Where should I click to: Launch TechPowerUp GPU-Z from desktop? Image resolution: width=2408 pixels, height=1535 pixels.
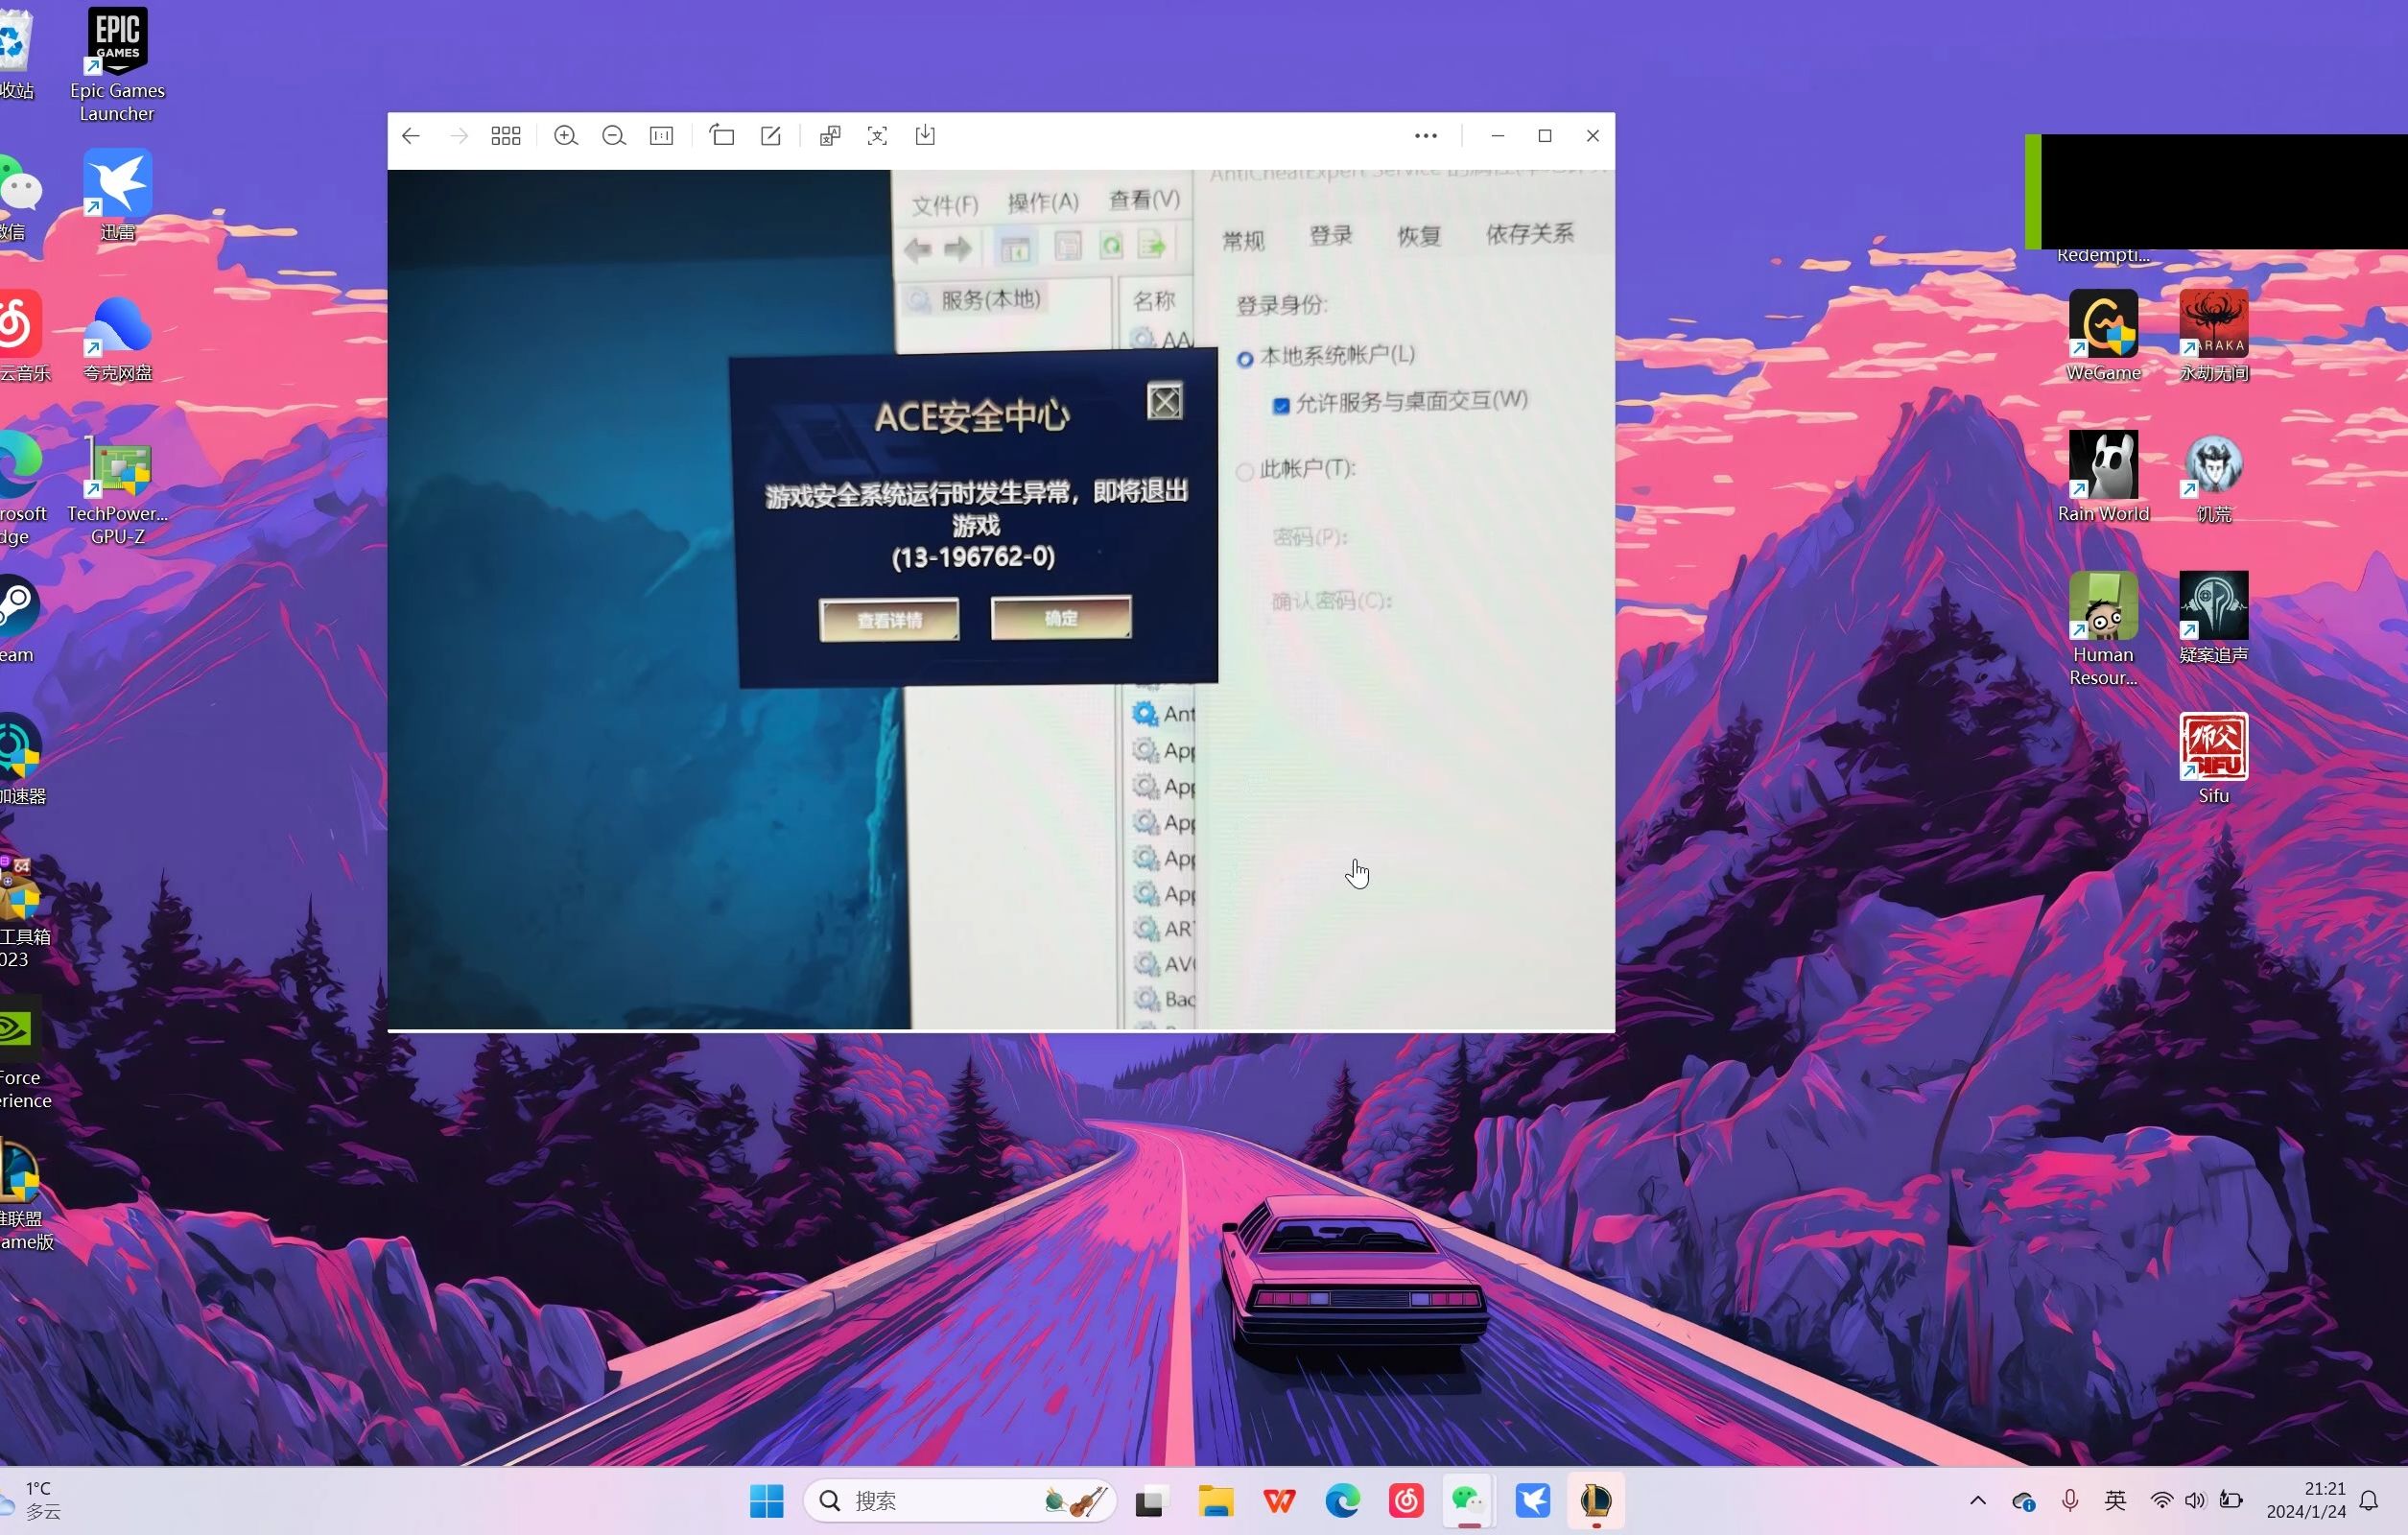pyautogui.click(x=117, y=489)
